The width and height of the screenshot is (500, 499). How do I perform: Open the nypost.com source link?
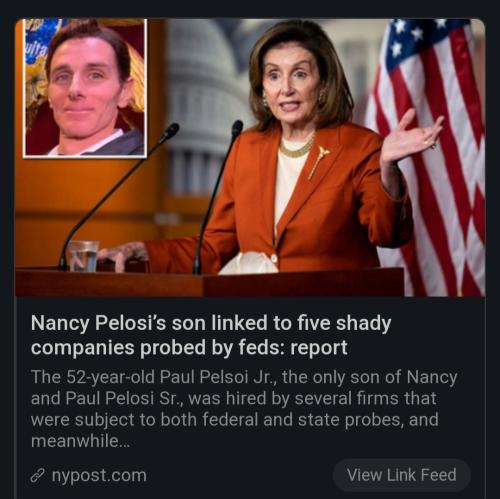[x=99, y=475]
